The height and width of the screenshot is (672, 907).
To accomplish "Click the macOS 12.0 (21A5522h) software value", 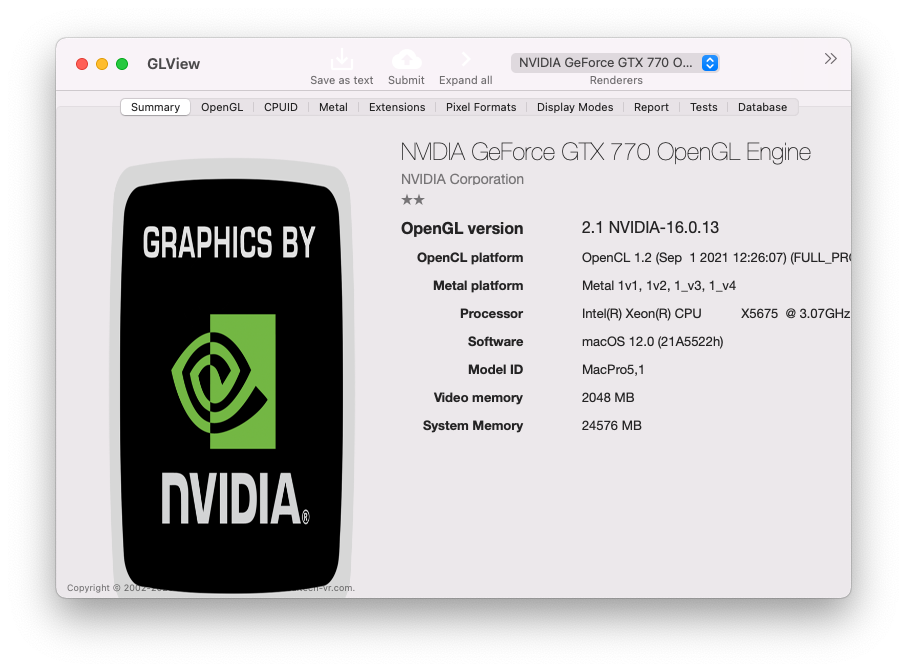I will (652, 341).
